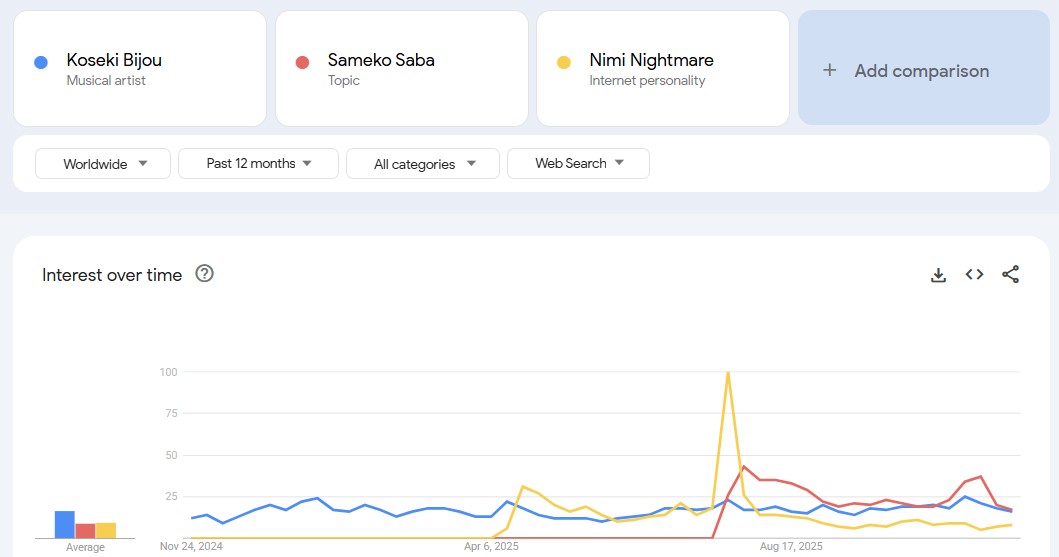This screenshot has width=1059, height=557.
Task: Download the interest over time data
Action: pyautogui.click(x=938, y=275)
